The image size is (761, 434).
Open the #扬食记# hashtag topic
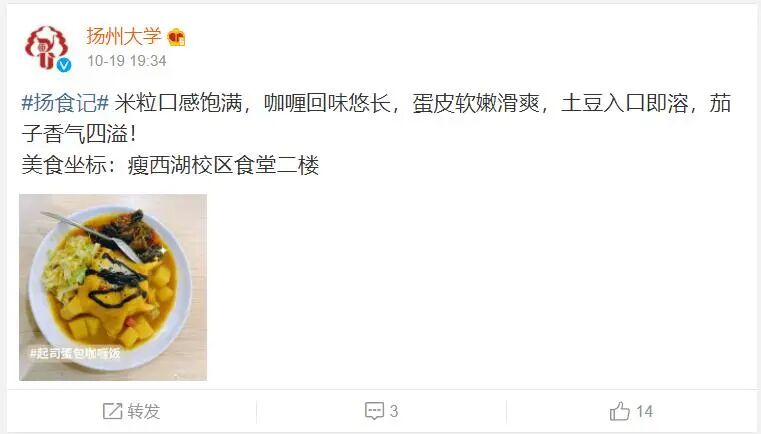click(65, 103)
